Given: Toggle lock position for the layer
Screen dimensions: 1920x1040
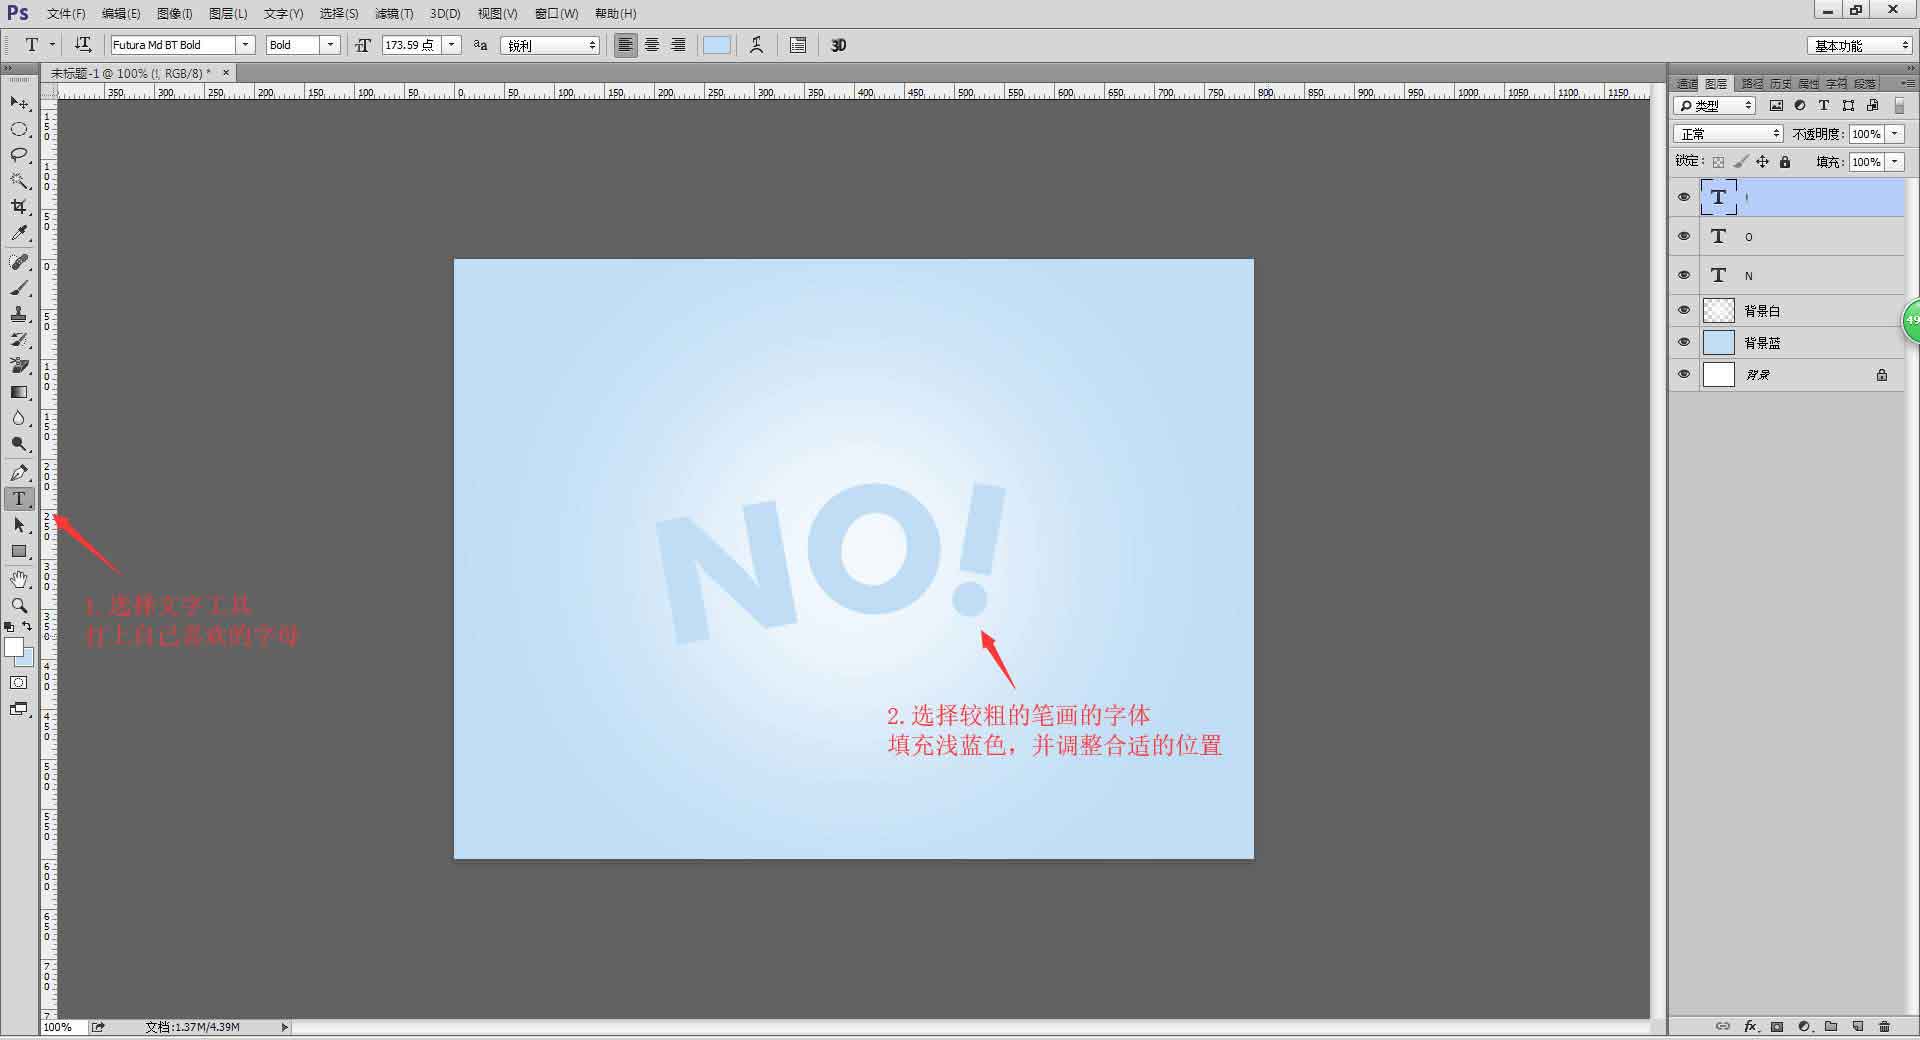Looking at the screenshot, I should pyautogui.click(x=1762, y=162).
